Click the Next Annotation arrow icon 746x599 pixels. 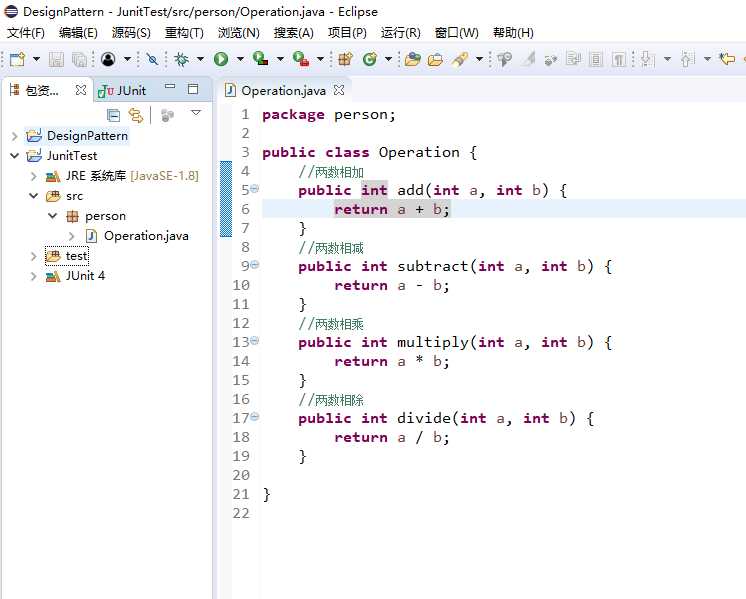(647, 59)
